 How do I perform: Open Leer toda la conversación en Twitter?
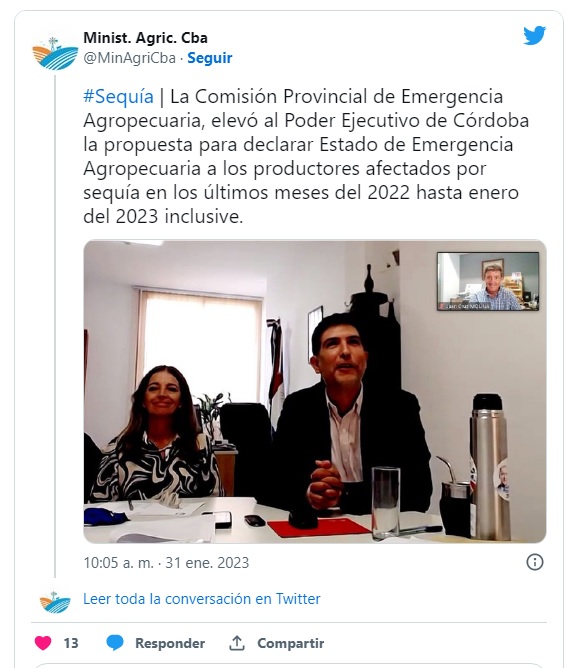point(202,599)
